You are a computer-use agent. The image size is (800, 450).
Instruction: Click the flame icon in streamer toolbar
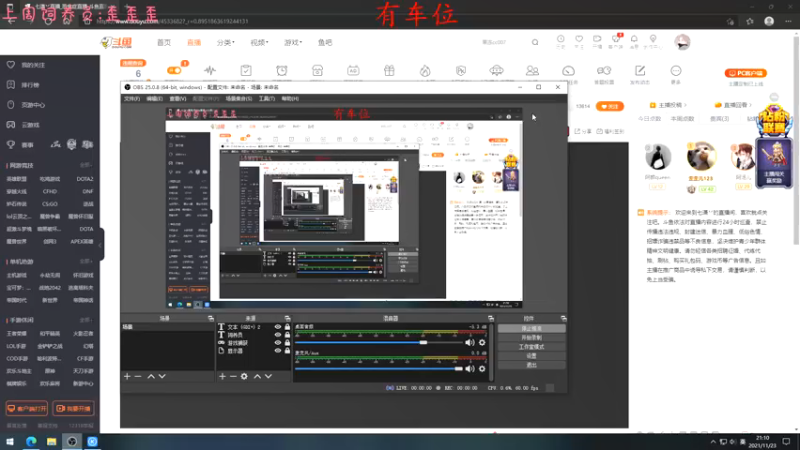click(425, 71)
